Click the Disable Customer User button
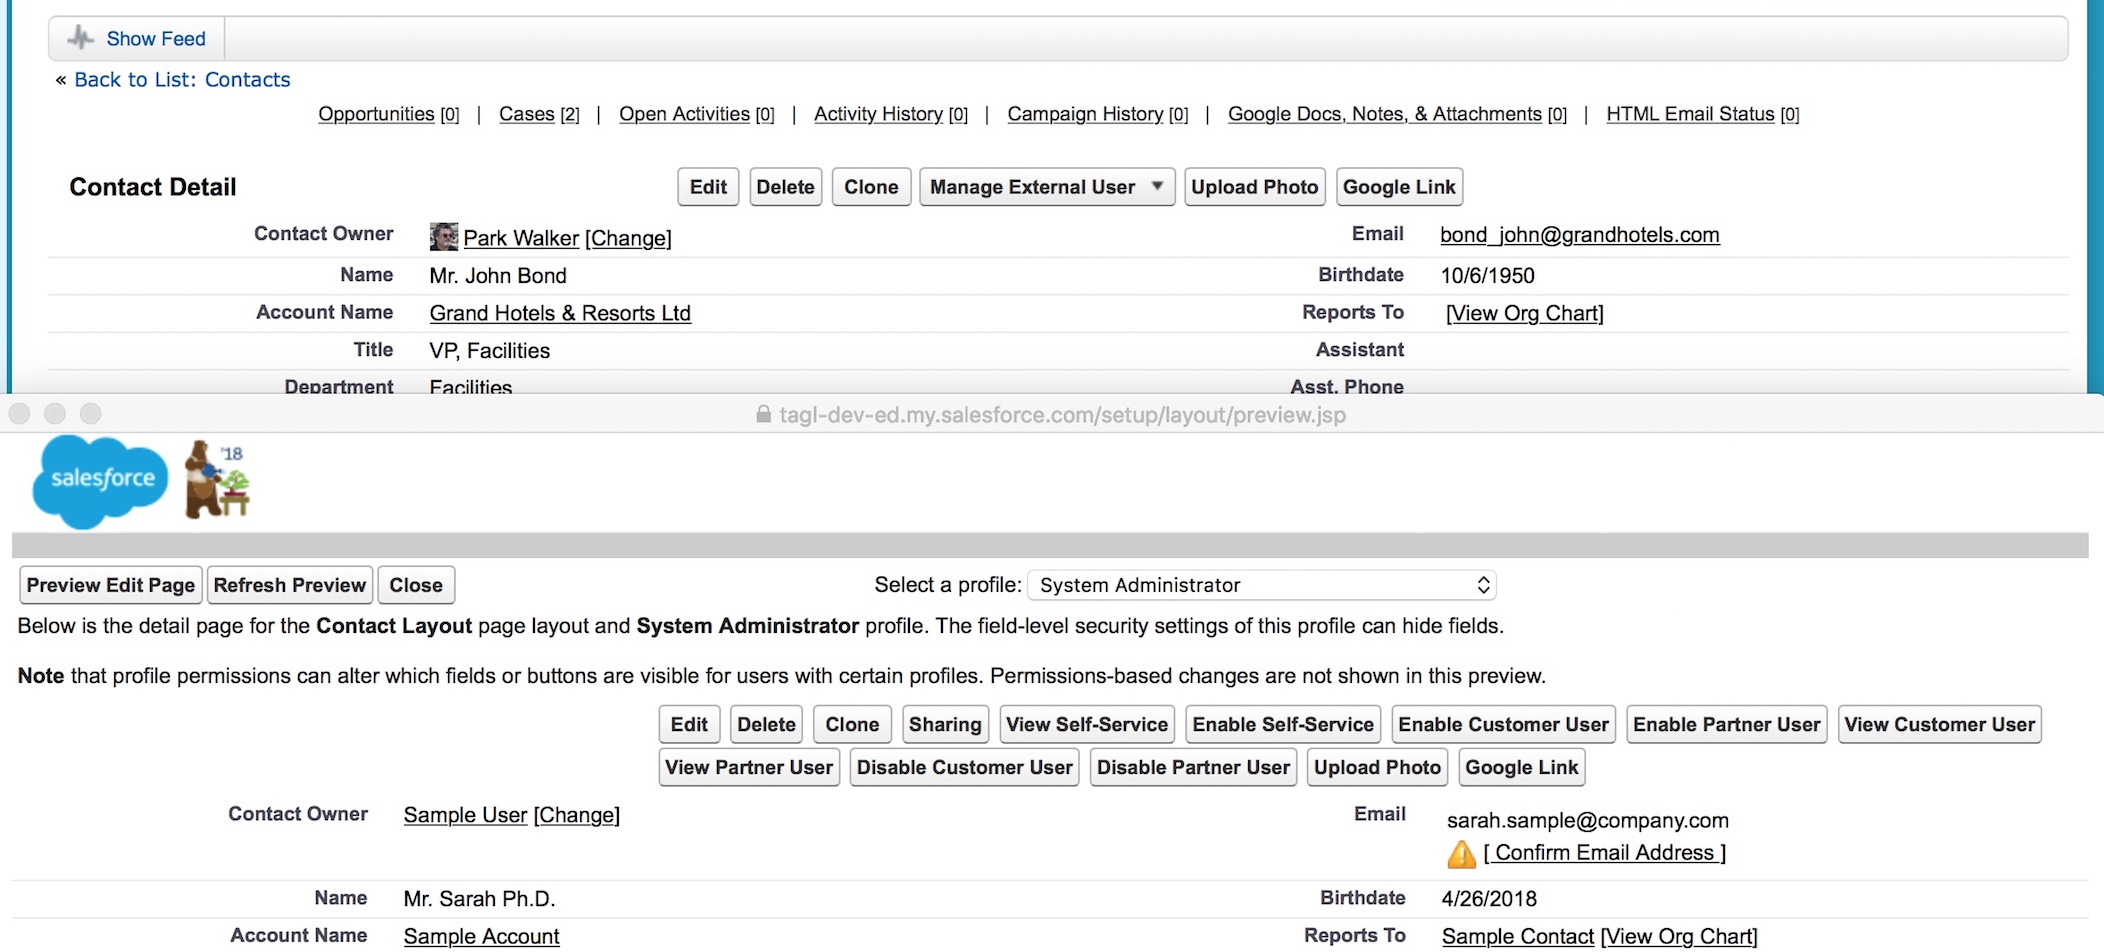Viewport: 2104px width, 952px height. pyautogui.click(x=965, y=767)
